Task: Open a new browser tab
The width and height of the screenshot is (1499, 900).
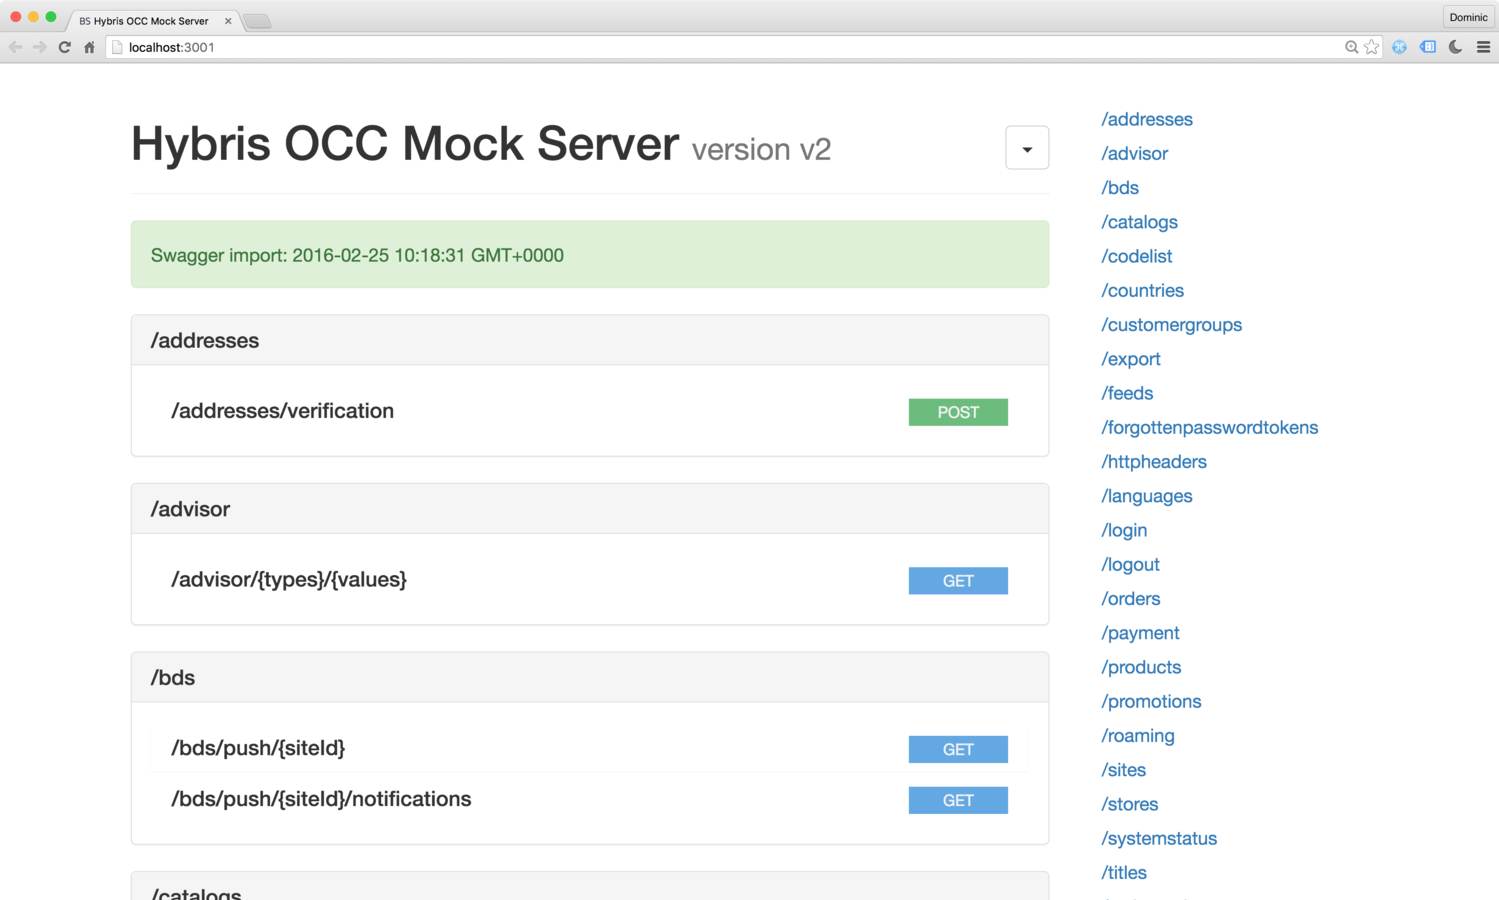Action: pos(257,21)
